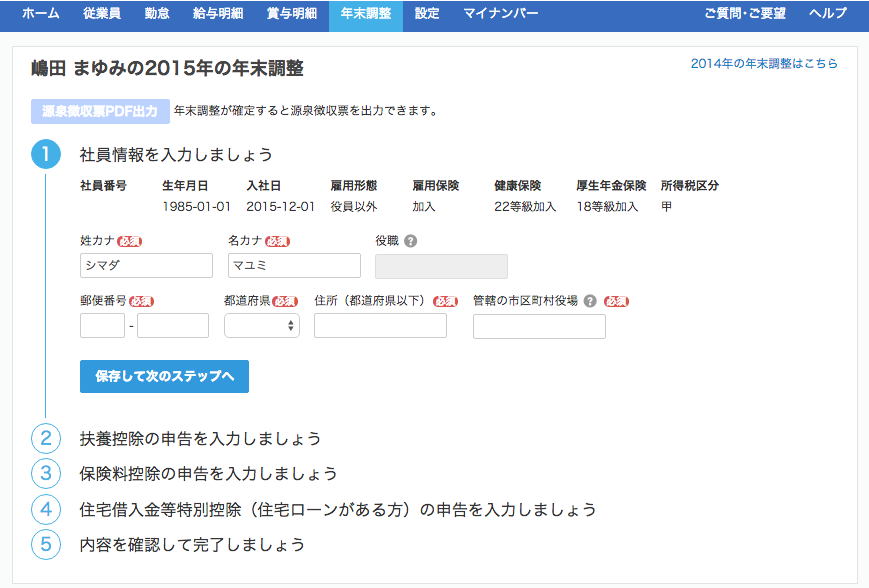Click 18等級加入 pension value
Image resolution: width=869 pixels, height=588 pixels.
tap(607, 207)
